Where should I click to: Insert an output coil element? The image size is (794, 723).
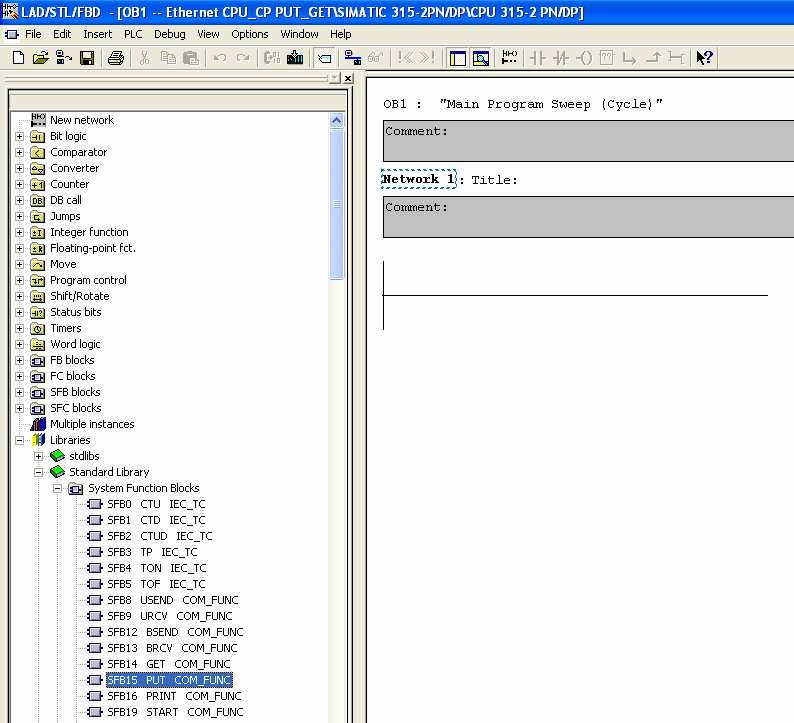pyautogui.click(x=584, y=58)
